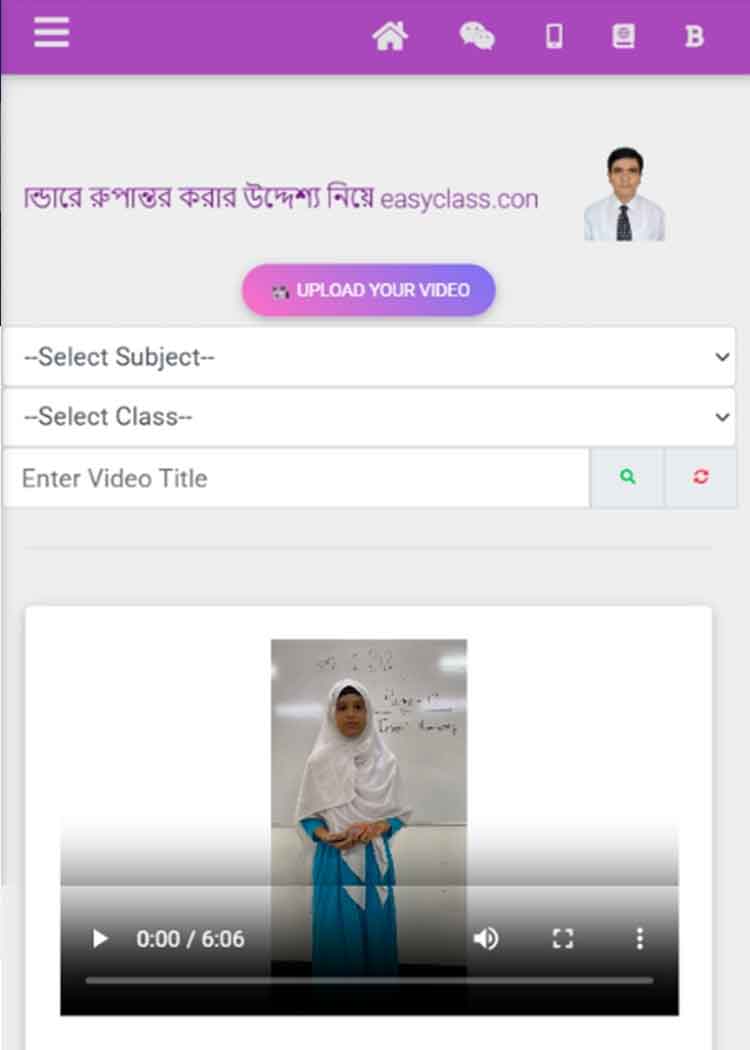Click the man's profile photo
The height and width of the screenshot is (1050, 750).
click(x=624, y=194)
